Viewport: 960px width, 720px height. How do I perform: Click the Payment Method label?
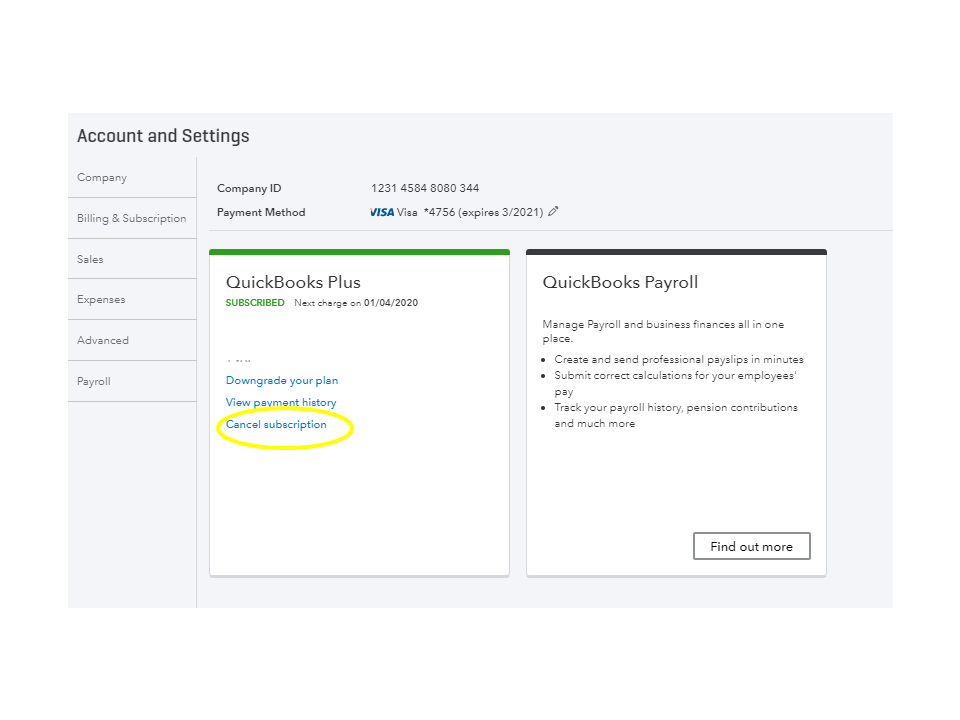coord(261,212)
